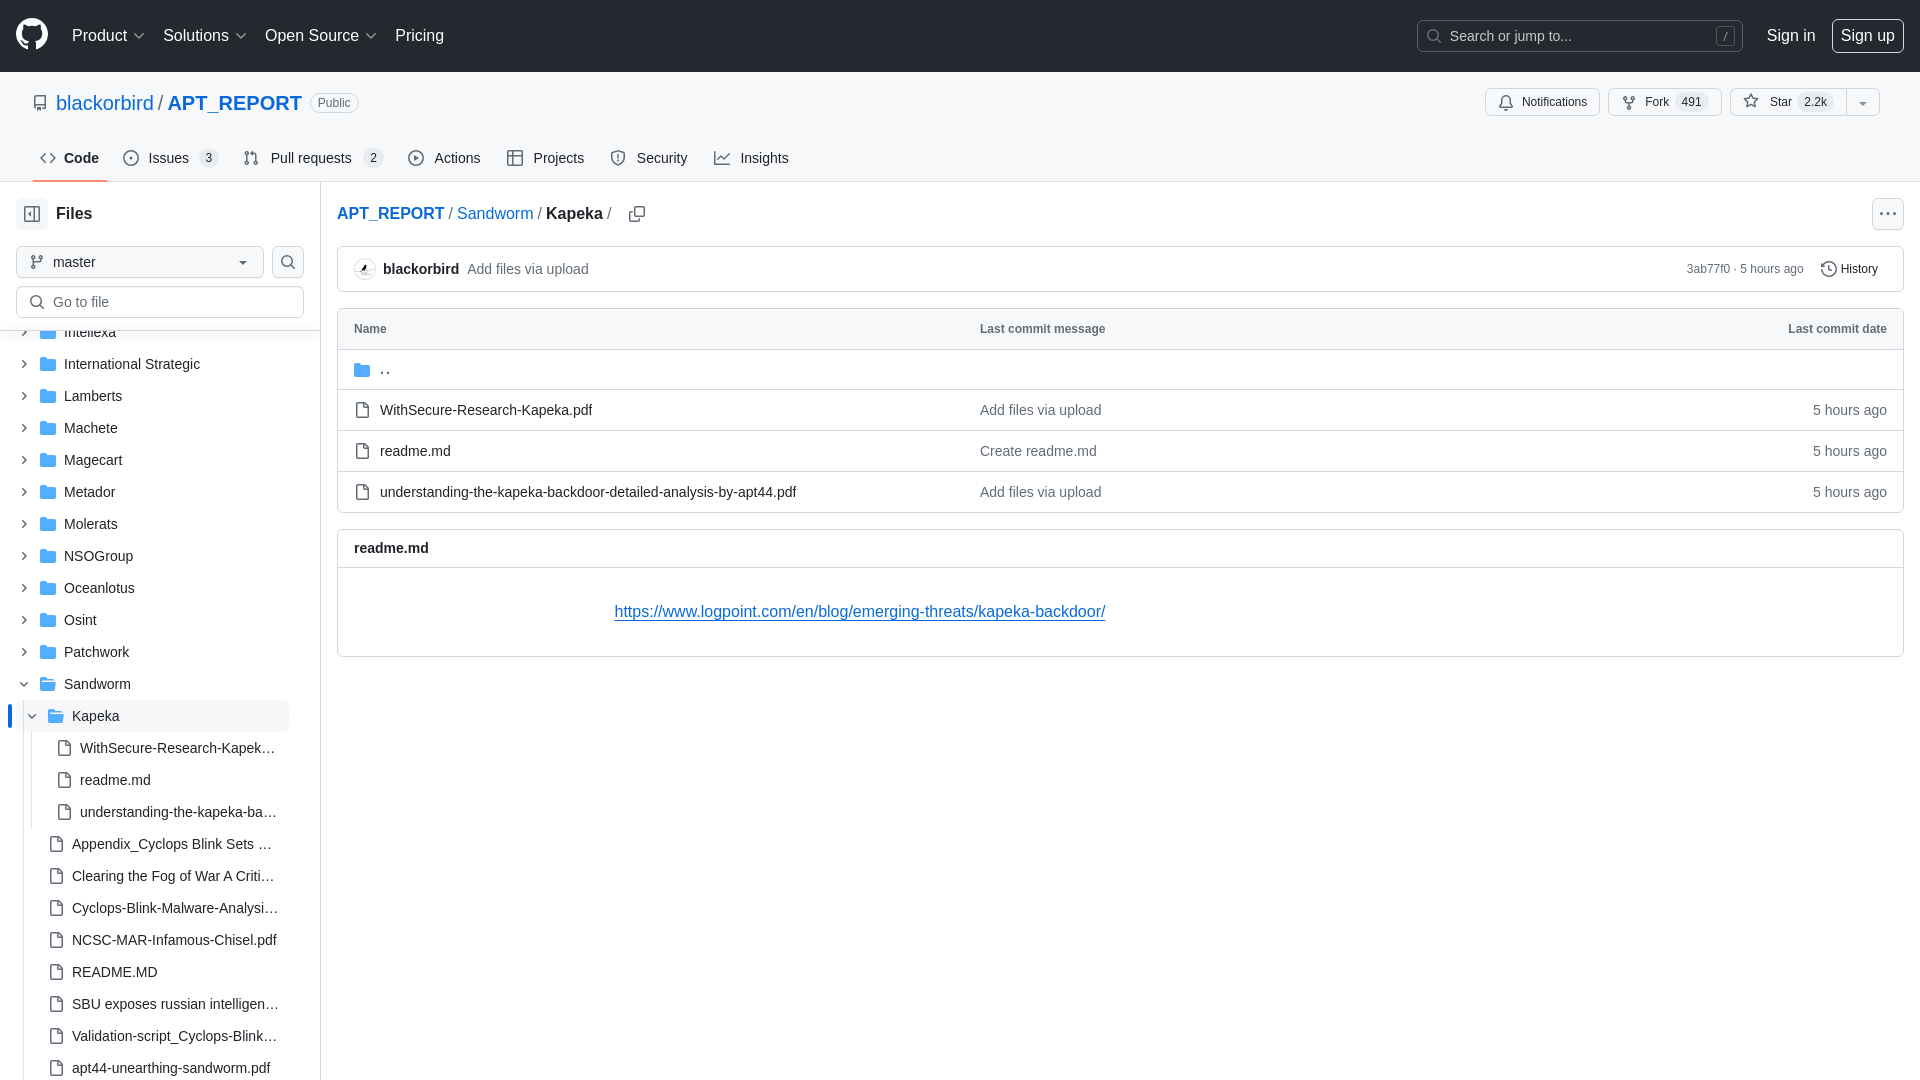Click the Sign up button

(1867, 36)
